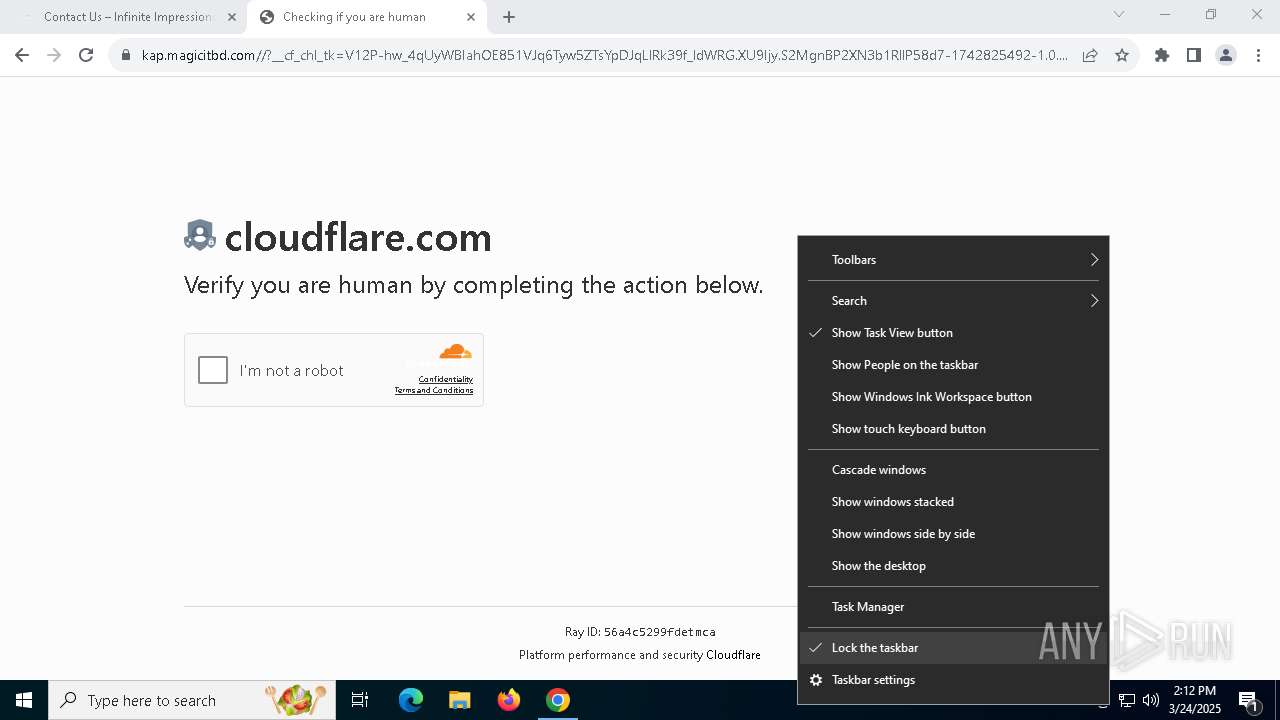This screenshot has height=720, width=1280.
Task: Expand the Search submenu arrow
Action: (x=1094, y=301)
